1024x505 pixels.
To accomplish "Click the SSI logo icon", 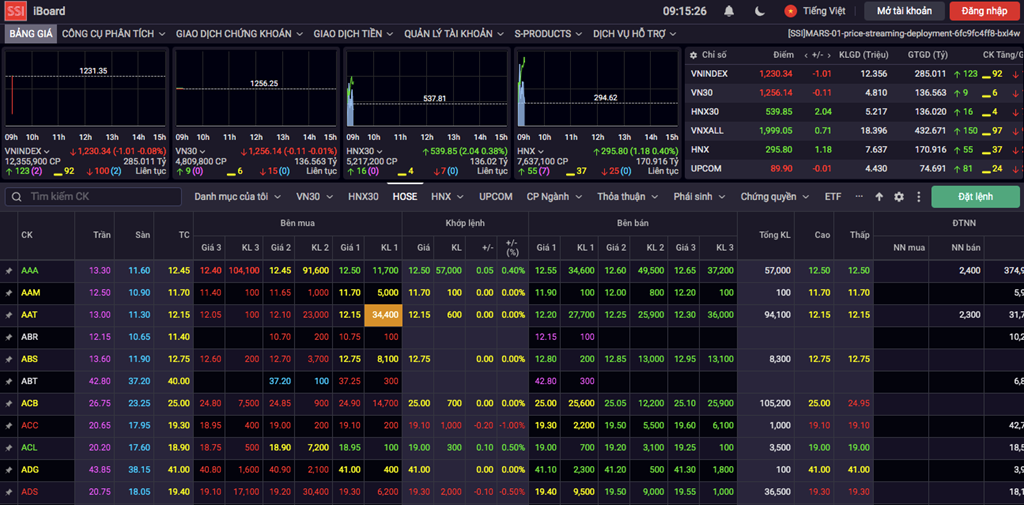I will pyautogui.click(x=16, y=11).
